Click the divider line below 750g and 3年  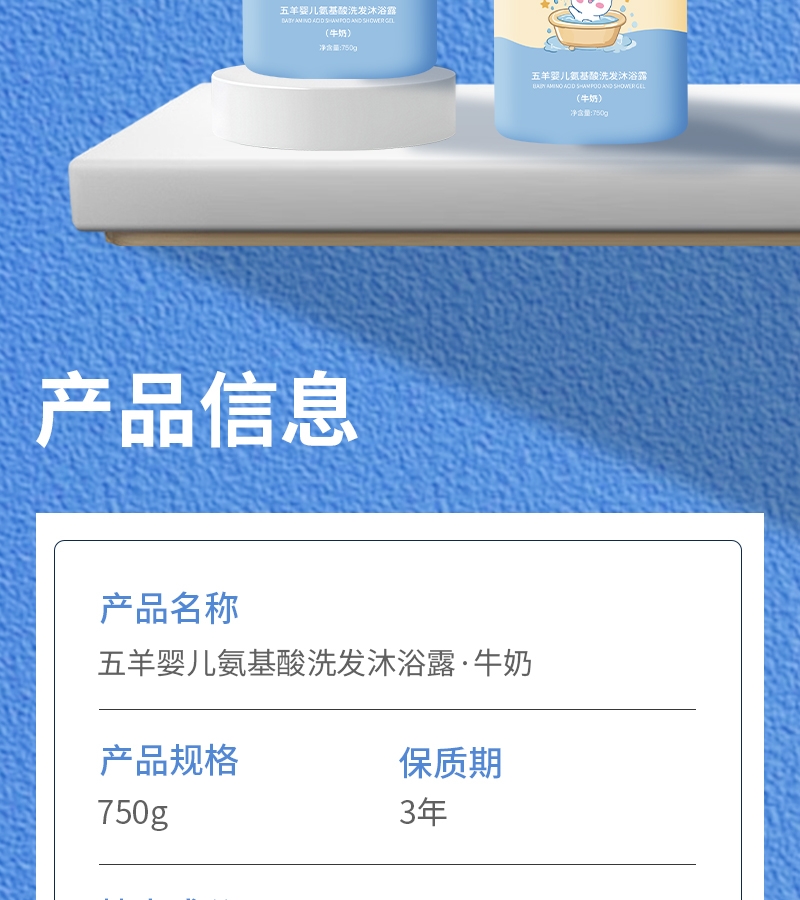click(397, 864)
